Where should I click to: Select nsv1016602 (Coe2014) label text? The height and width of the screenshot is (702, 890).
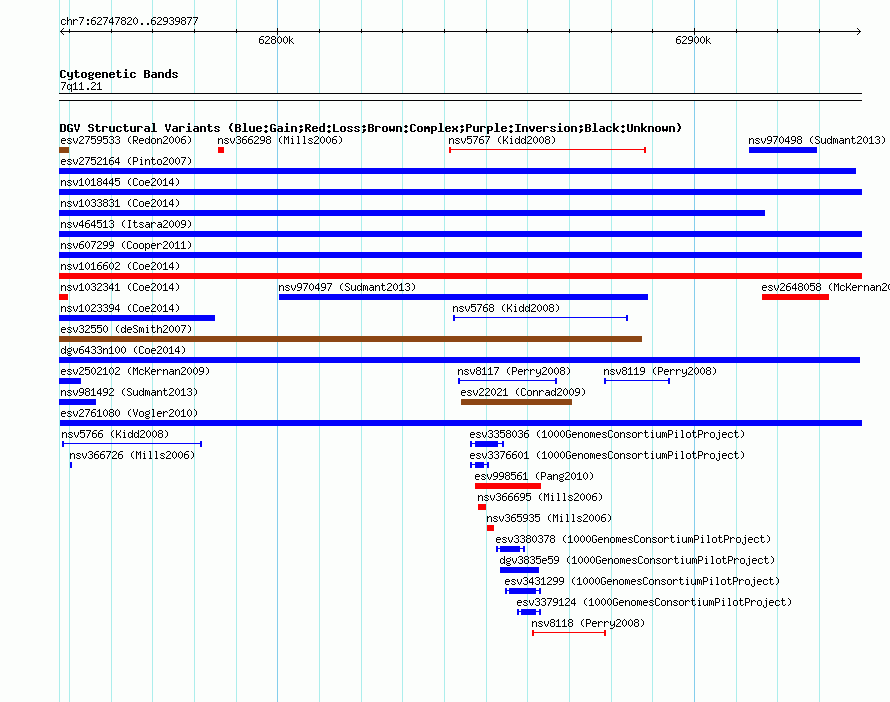coord(120,266)
